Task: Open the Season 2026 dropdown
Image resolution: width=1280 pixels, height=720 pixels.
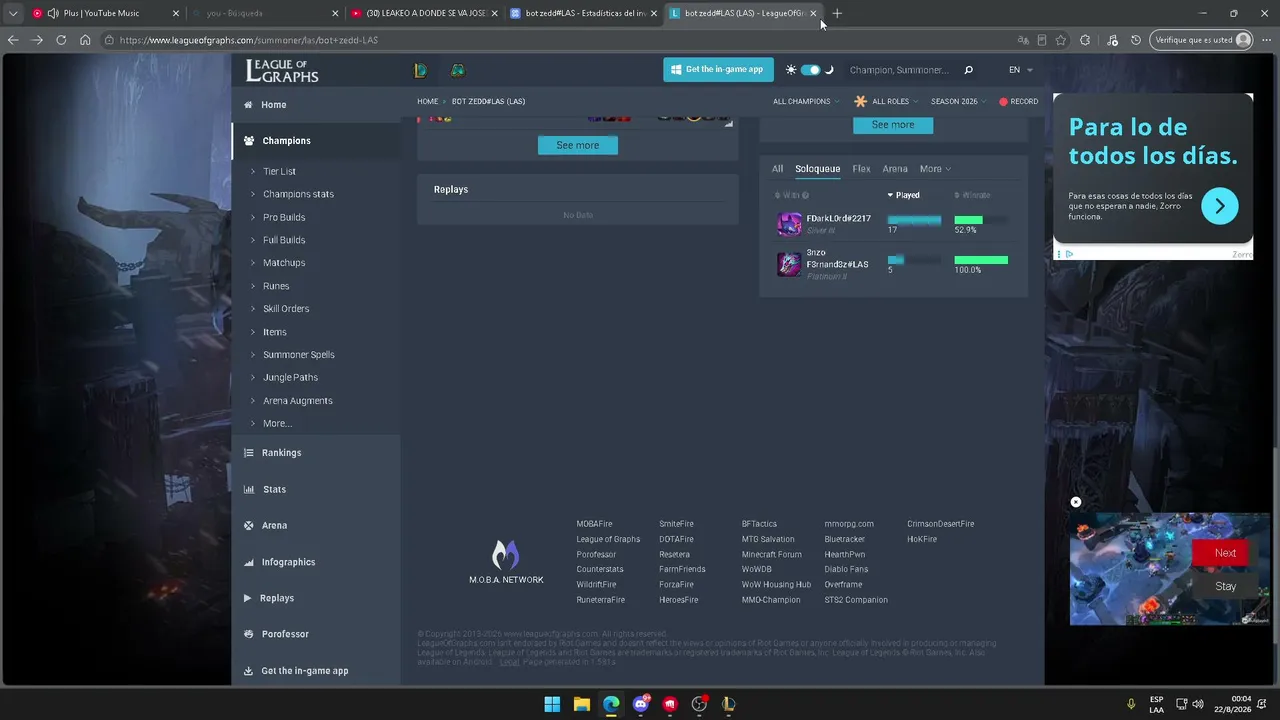Action: tap(958, 102)
